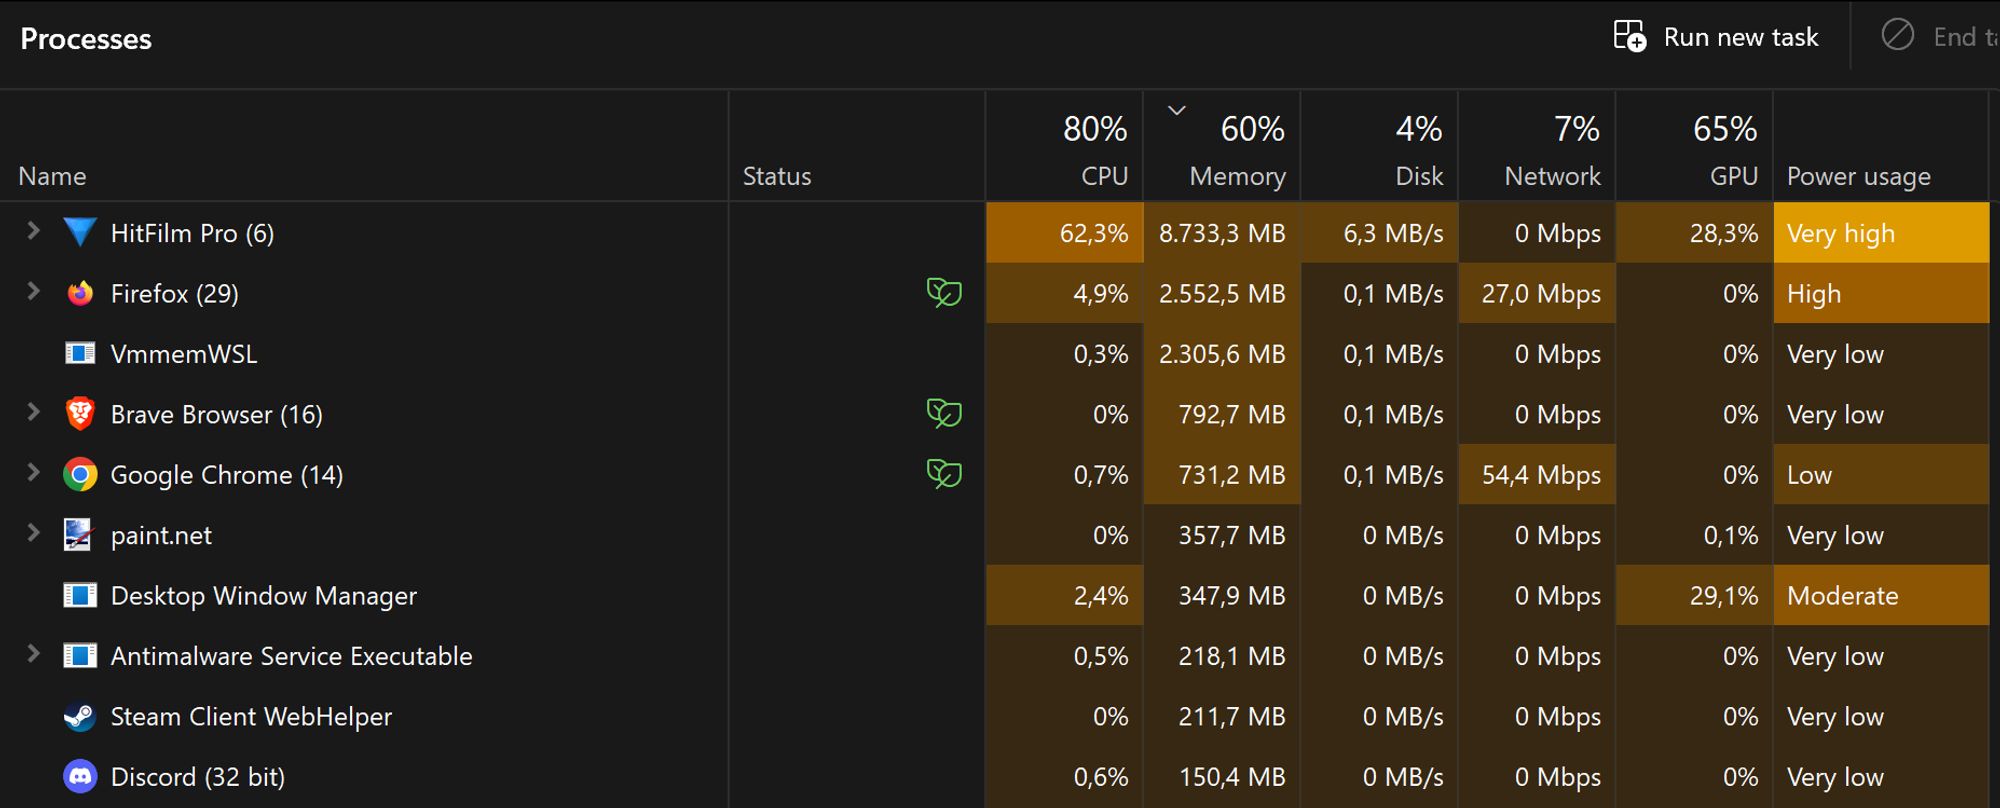
Task: Sort processes by CPU column
Action: [x=1064, y=147]
